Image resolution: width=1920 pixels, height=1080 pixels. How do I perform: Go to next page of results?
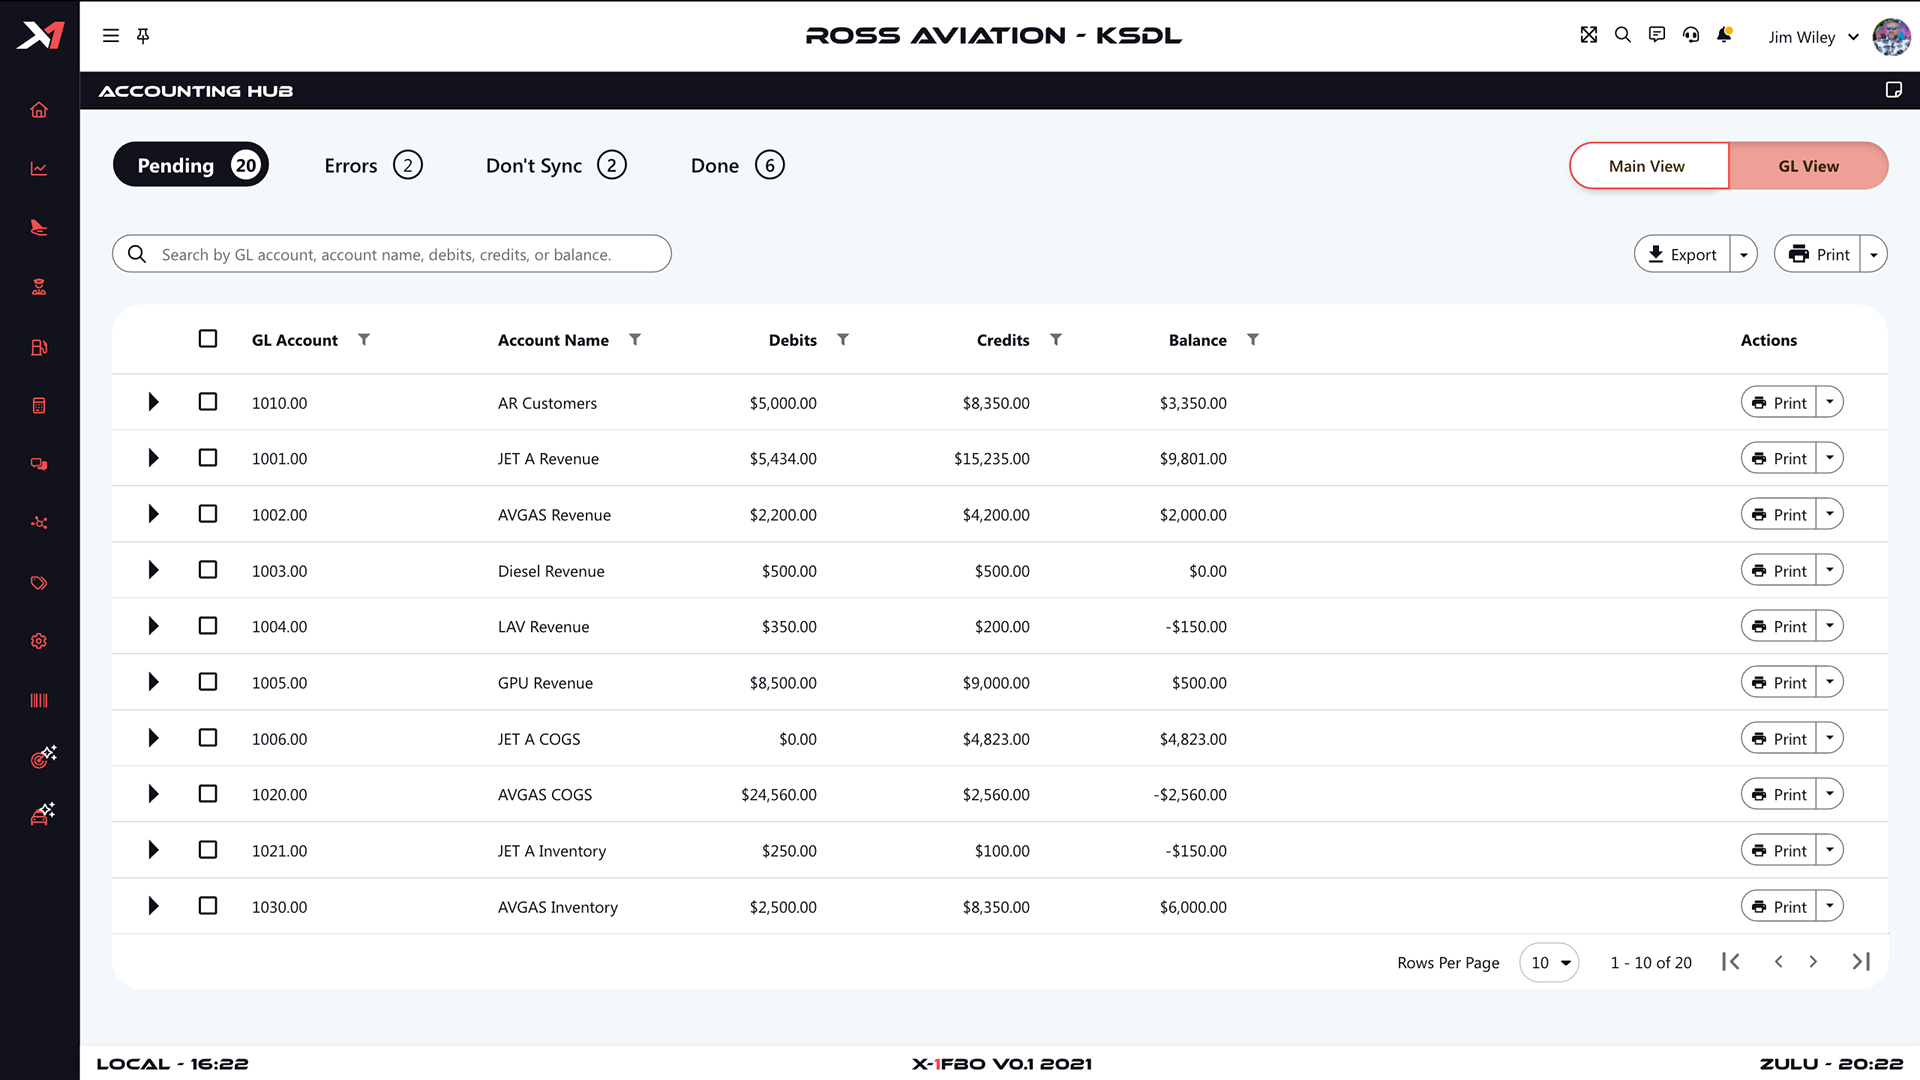[1813, 962]
